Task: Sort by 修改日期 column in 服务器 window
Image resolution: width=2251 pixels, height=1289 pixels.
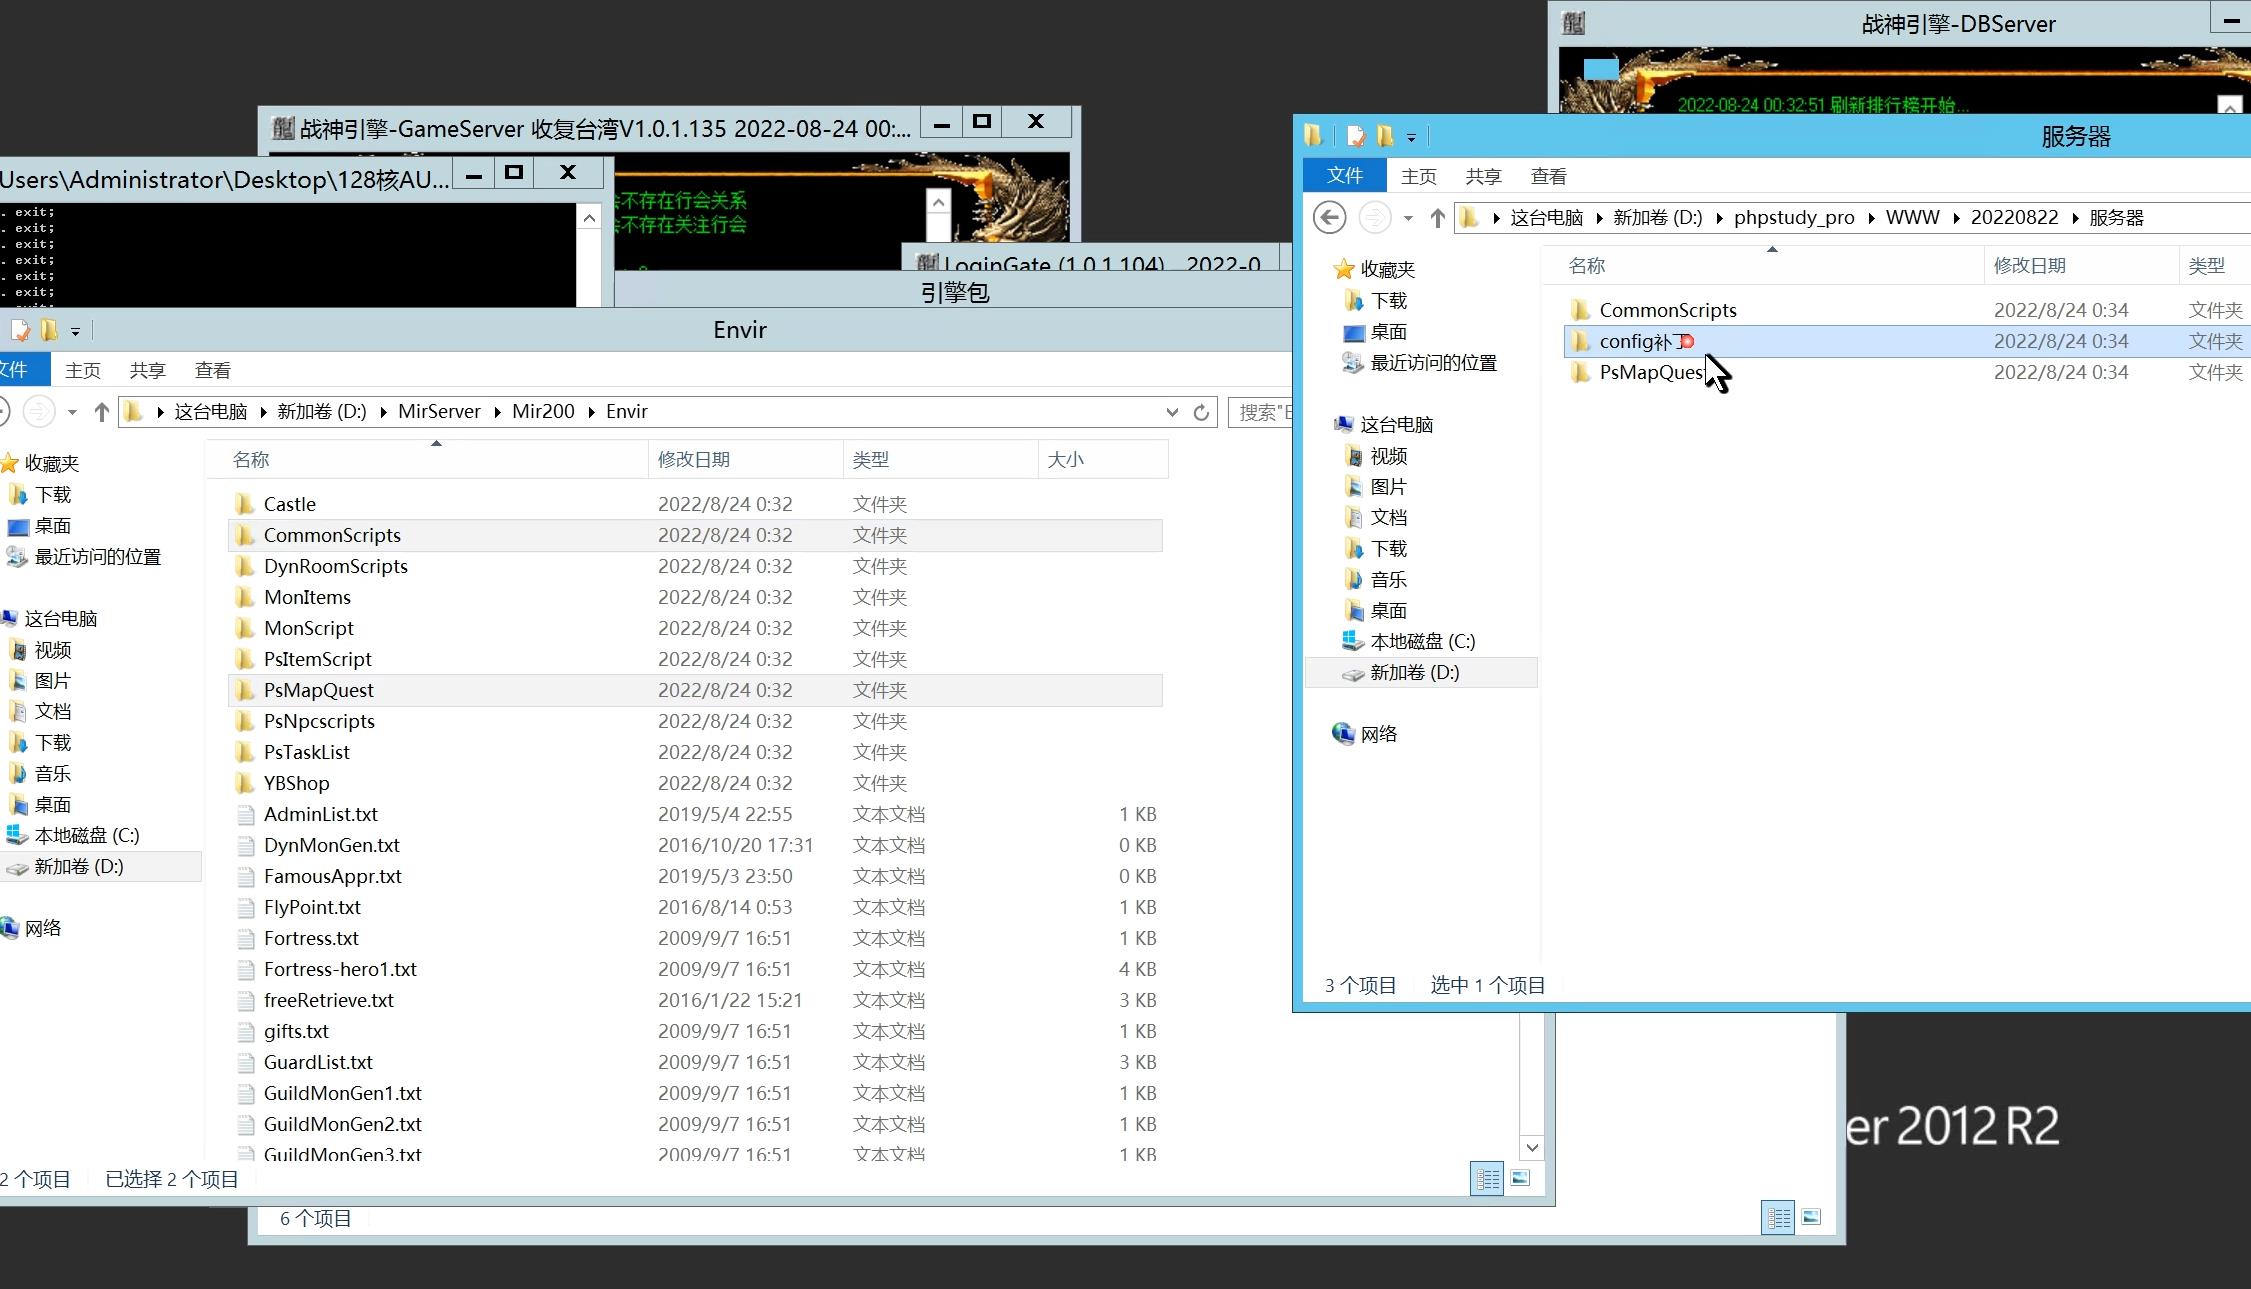Action: tap(2081, 266)
